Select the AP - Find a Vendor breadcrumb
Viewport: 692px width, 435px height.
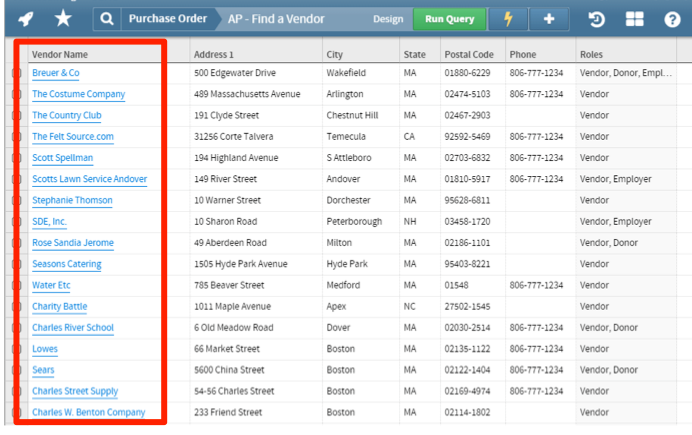(x=276, y=19)
